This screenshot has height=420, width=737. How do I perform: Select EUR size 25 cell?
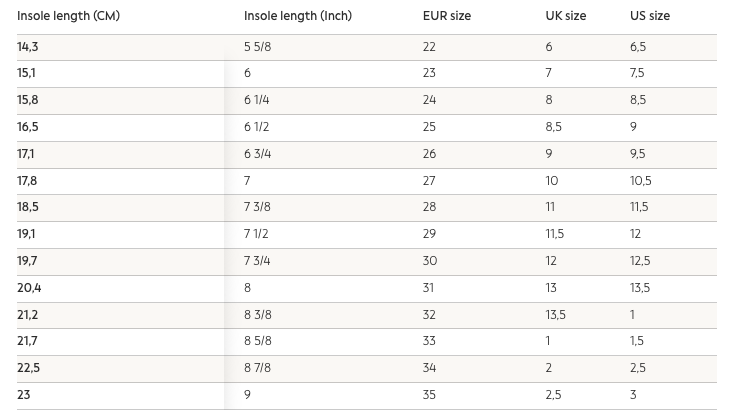[x=430, y=127]
